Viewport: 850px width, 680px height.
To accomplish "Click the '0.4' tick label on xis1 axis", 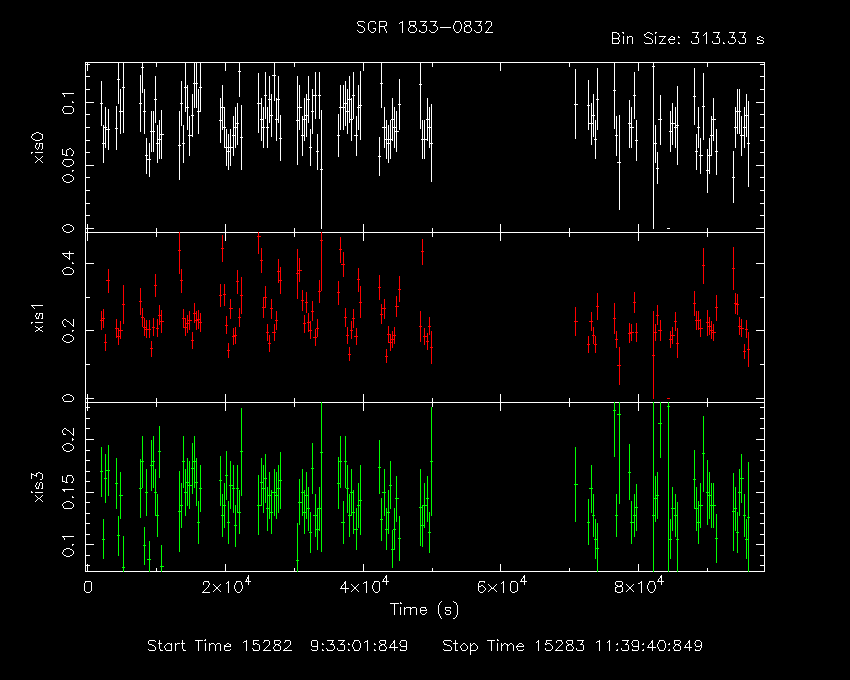I will (68, 264).
